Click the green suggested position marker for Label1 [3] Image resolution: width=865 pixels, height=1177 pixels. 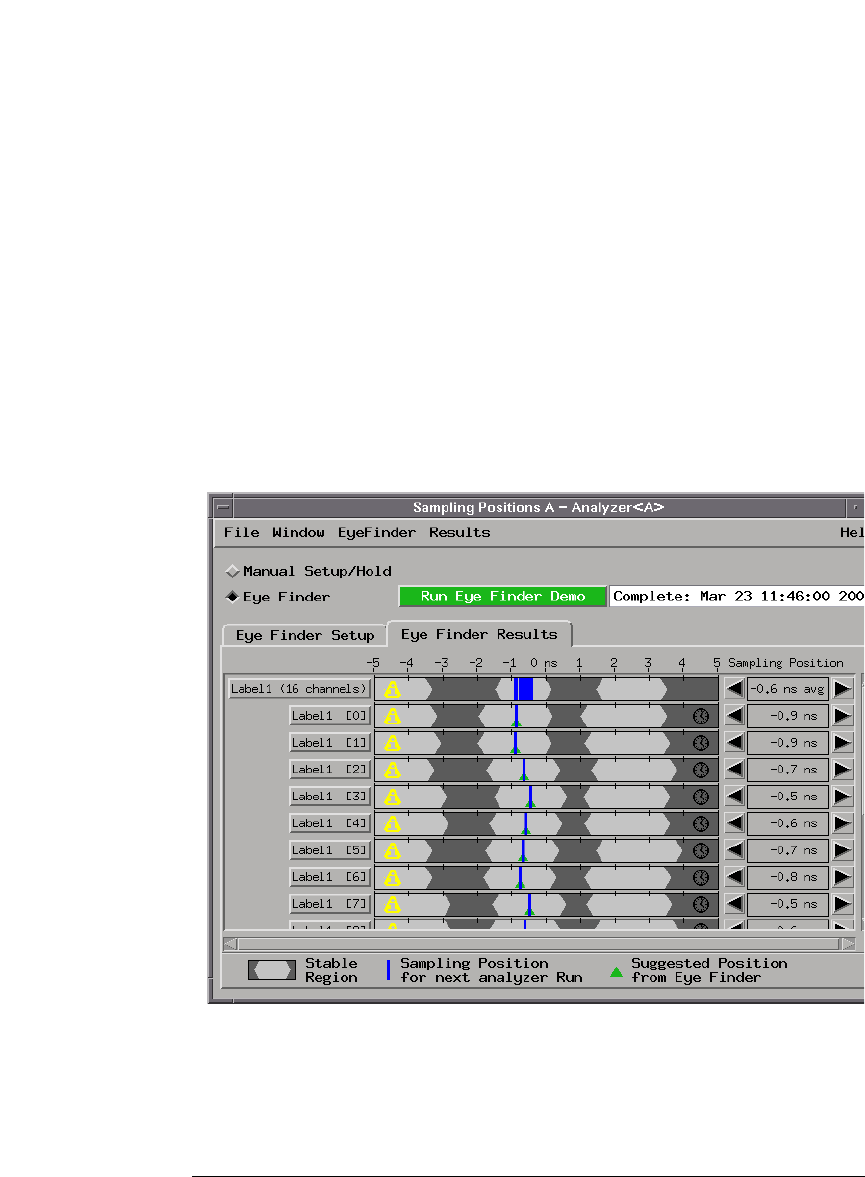(x=530, y=802)
